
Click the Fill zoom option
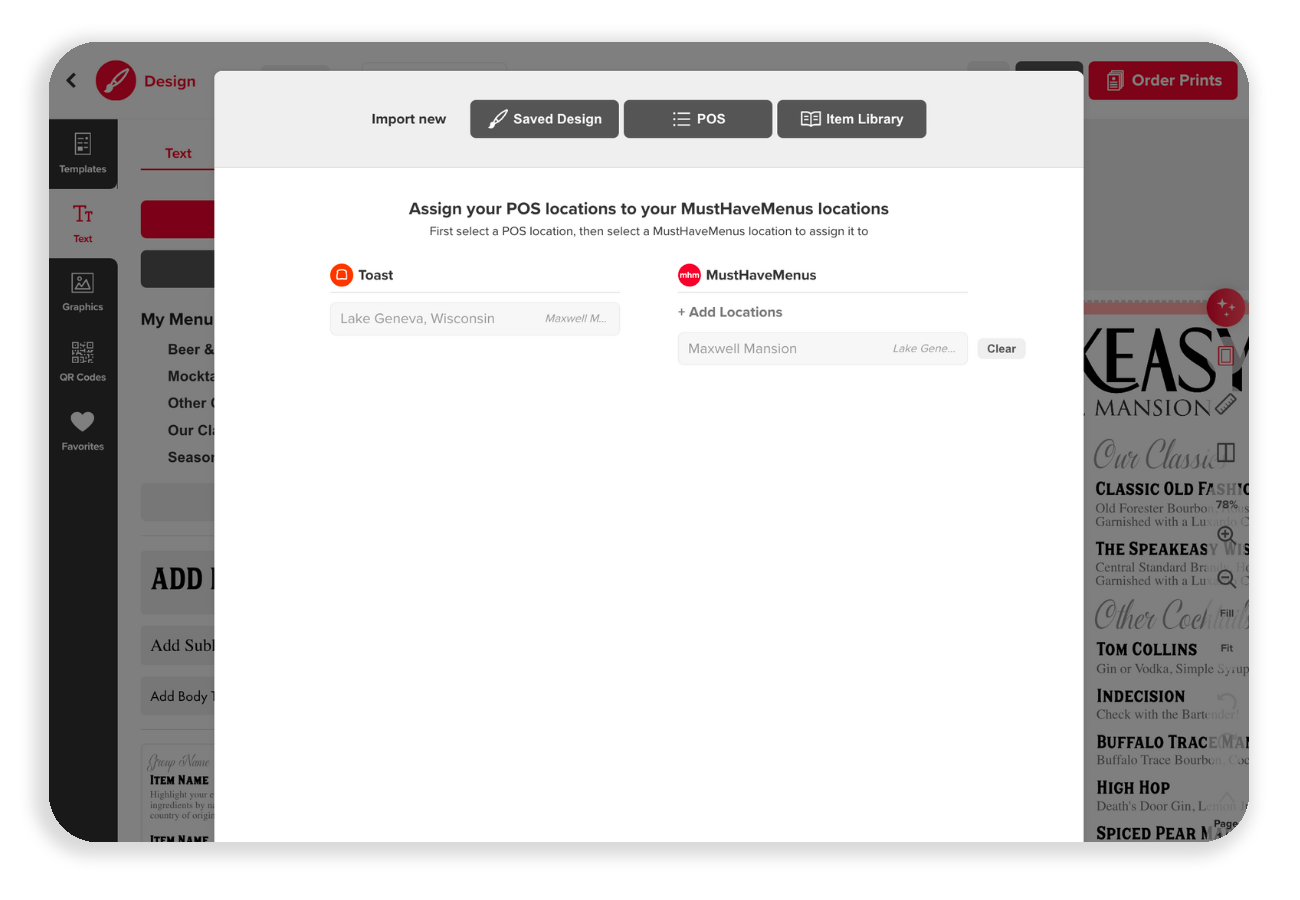(x=1227, y=613)
